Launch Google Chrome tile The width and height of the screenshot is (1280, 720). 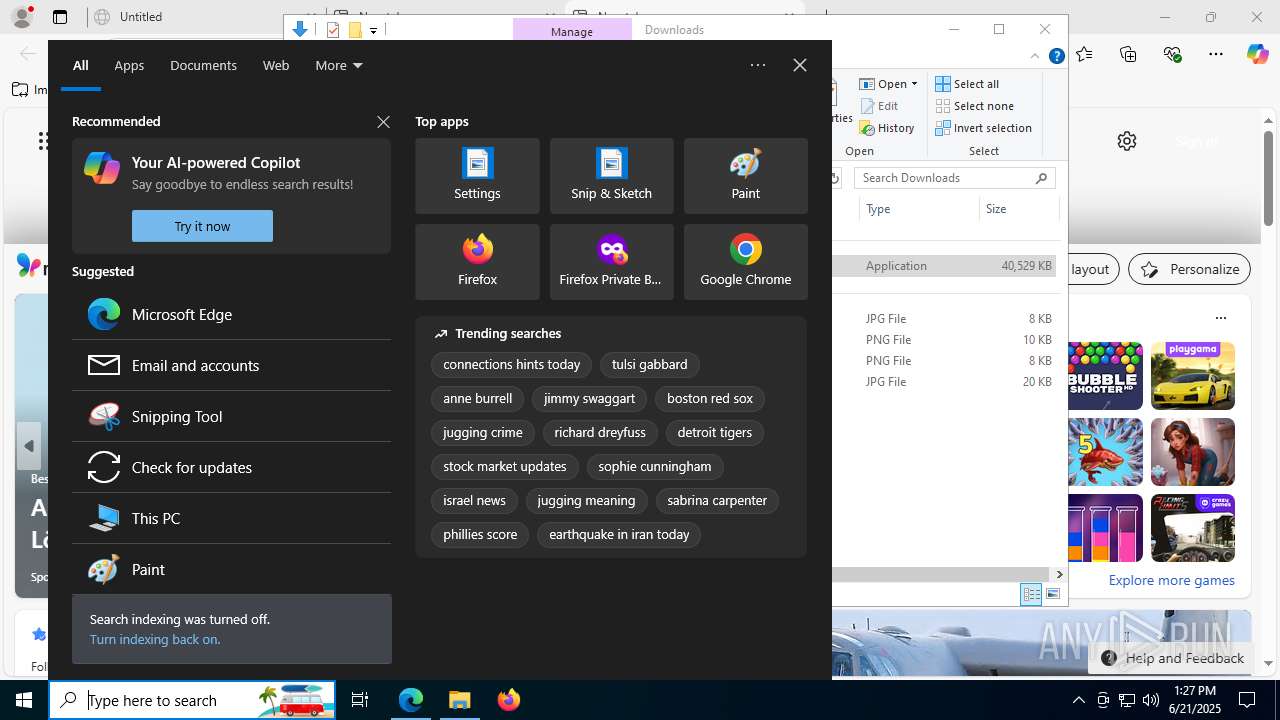(745, 262)
